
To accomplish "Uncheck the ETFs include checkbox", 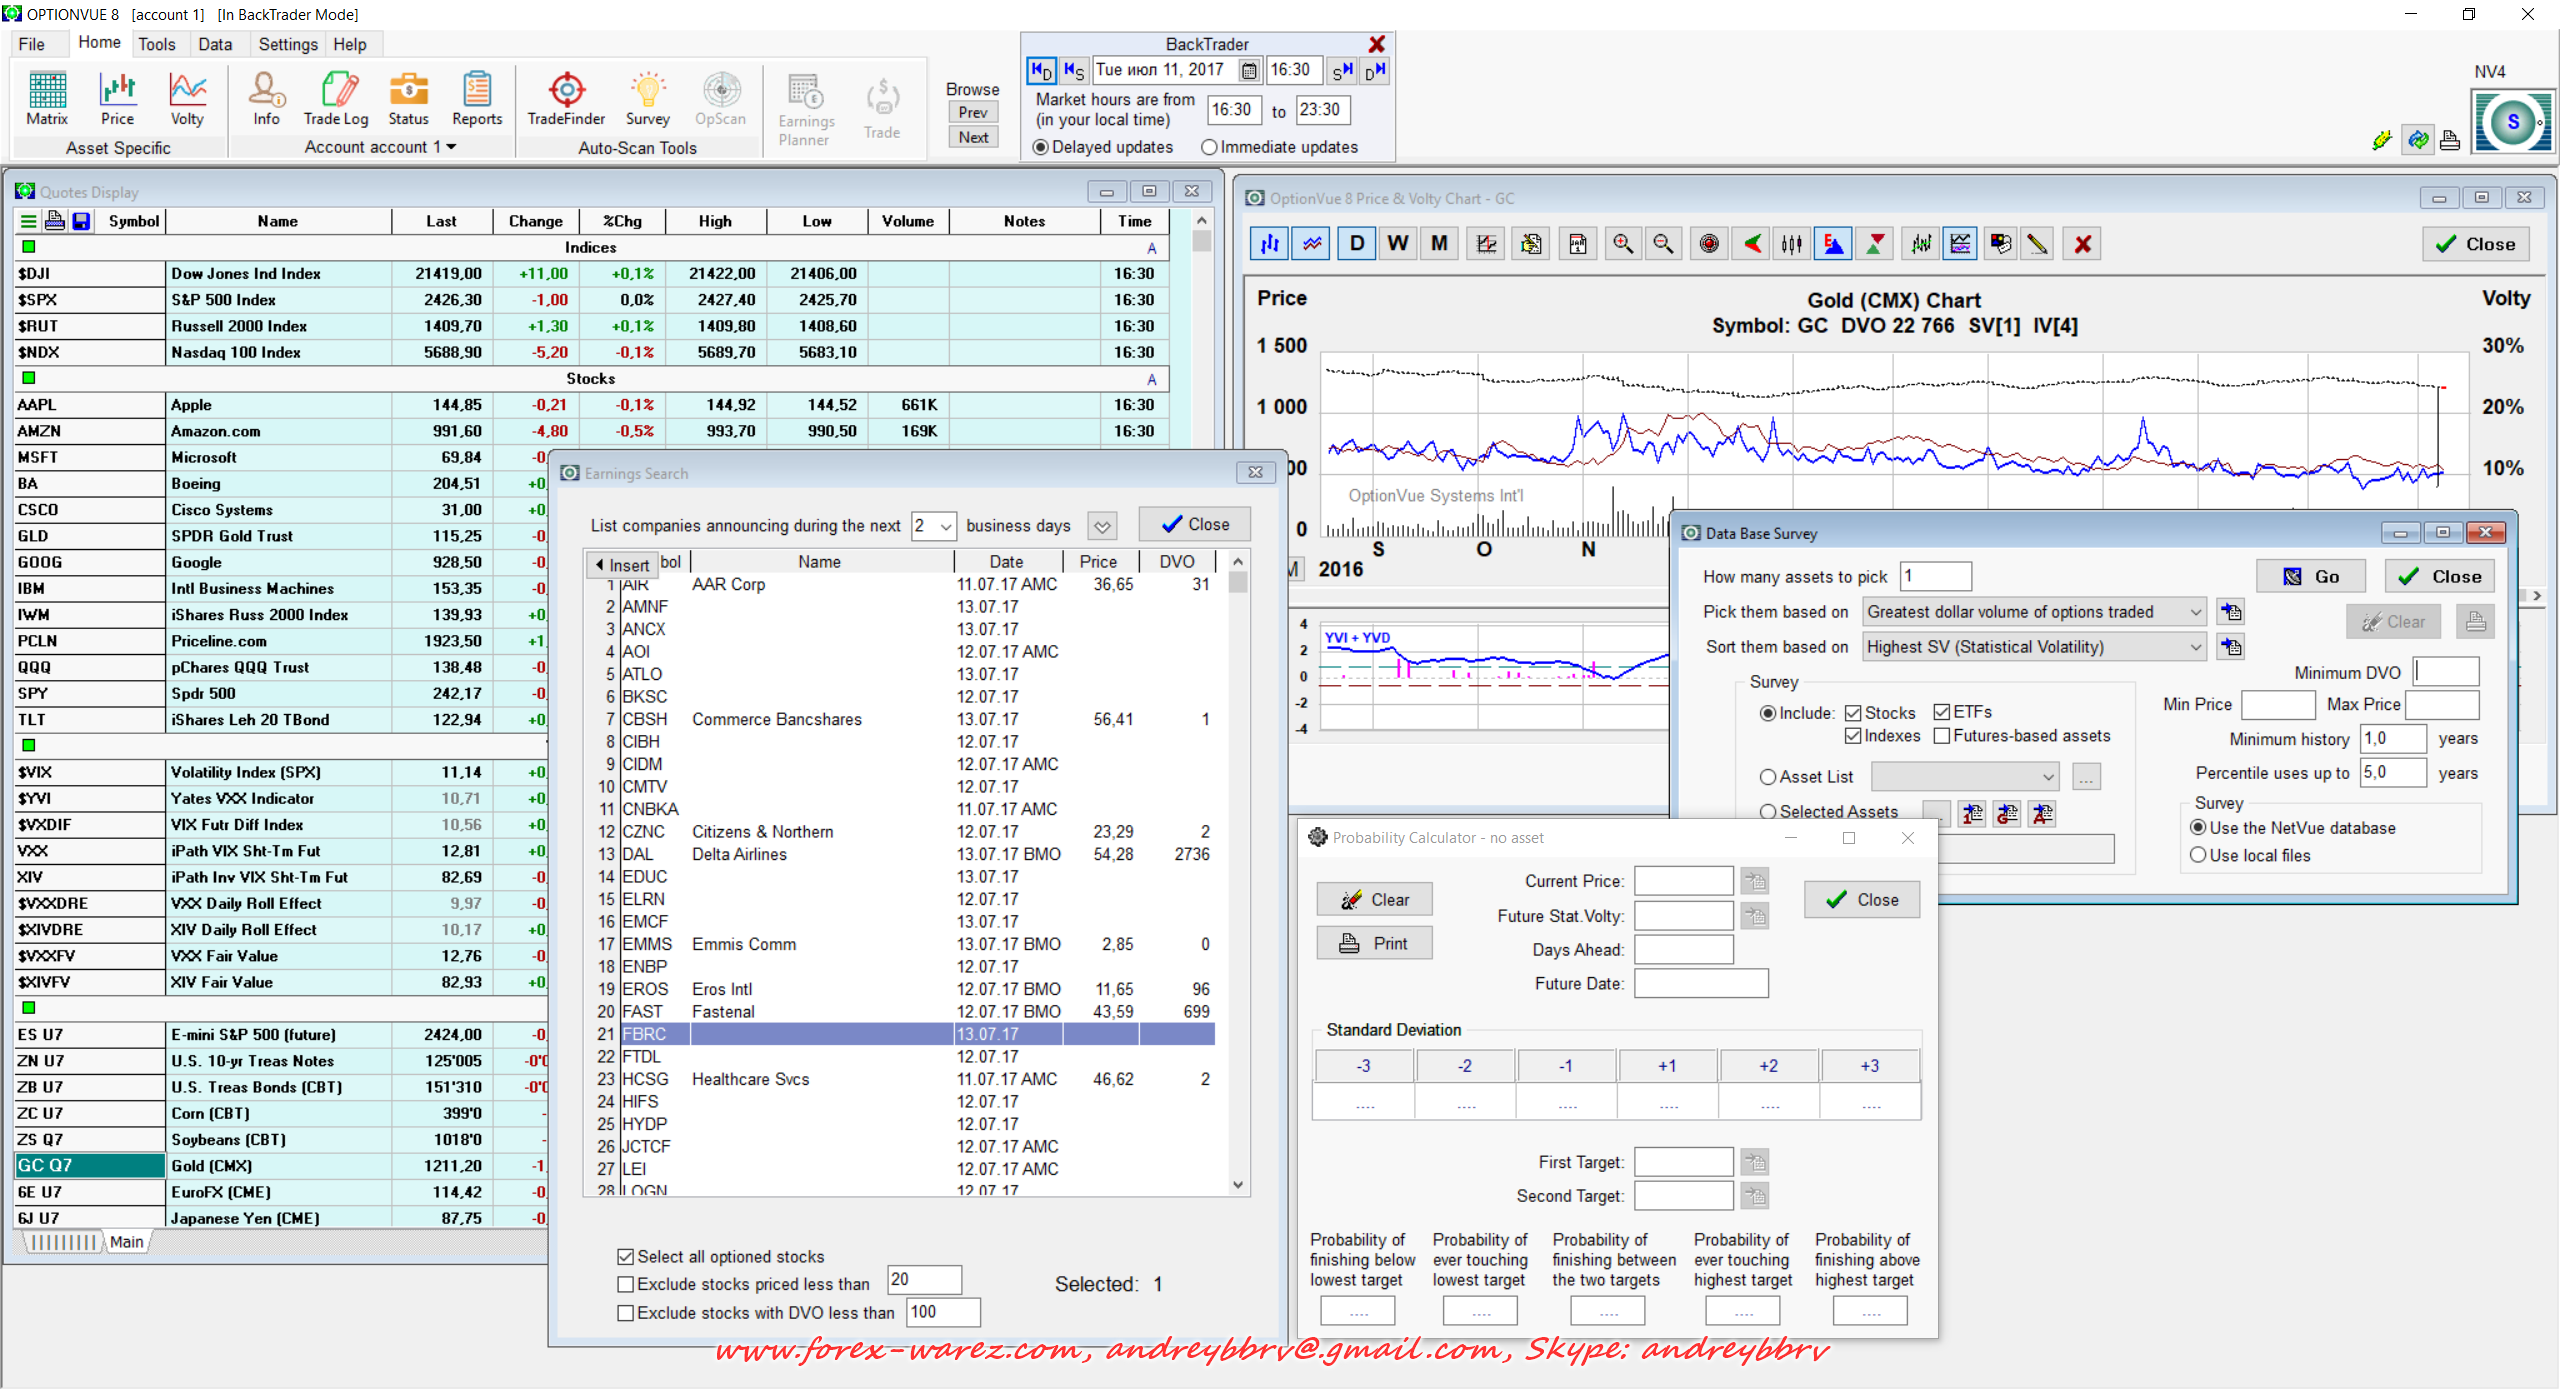I will tap(1942, 712).
